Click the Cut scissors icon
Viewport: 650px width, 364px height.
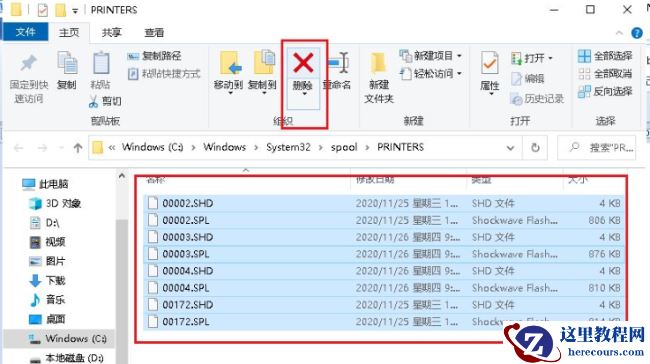tap(93, 101)
